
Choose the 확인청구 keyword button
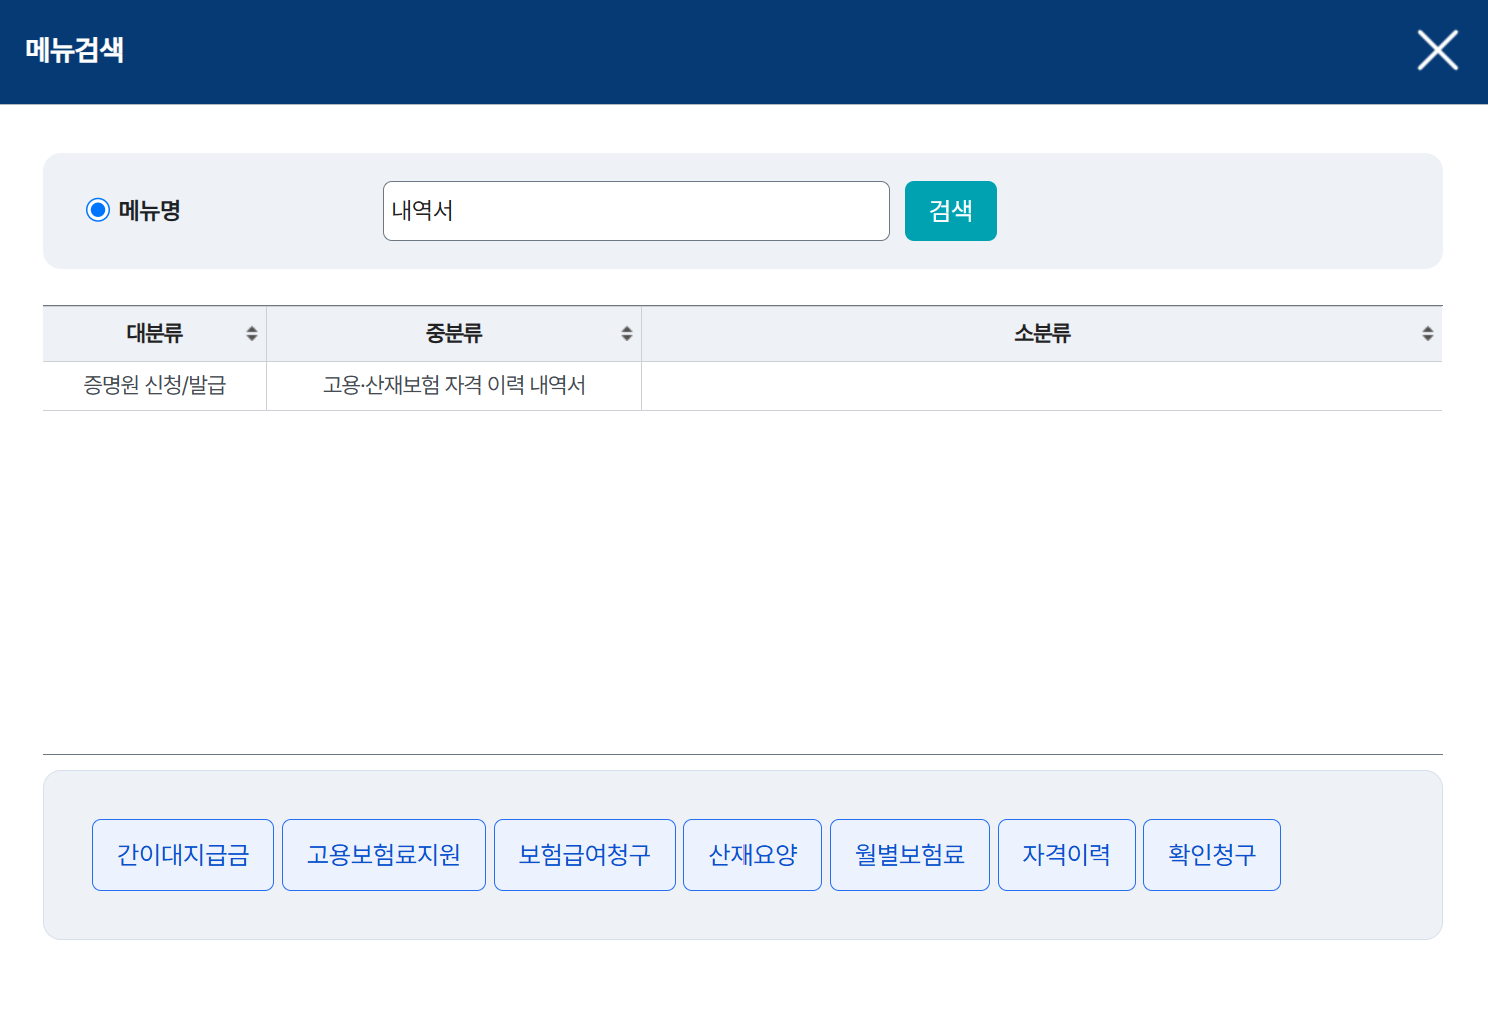click(1212, 855)
